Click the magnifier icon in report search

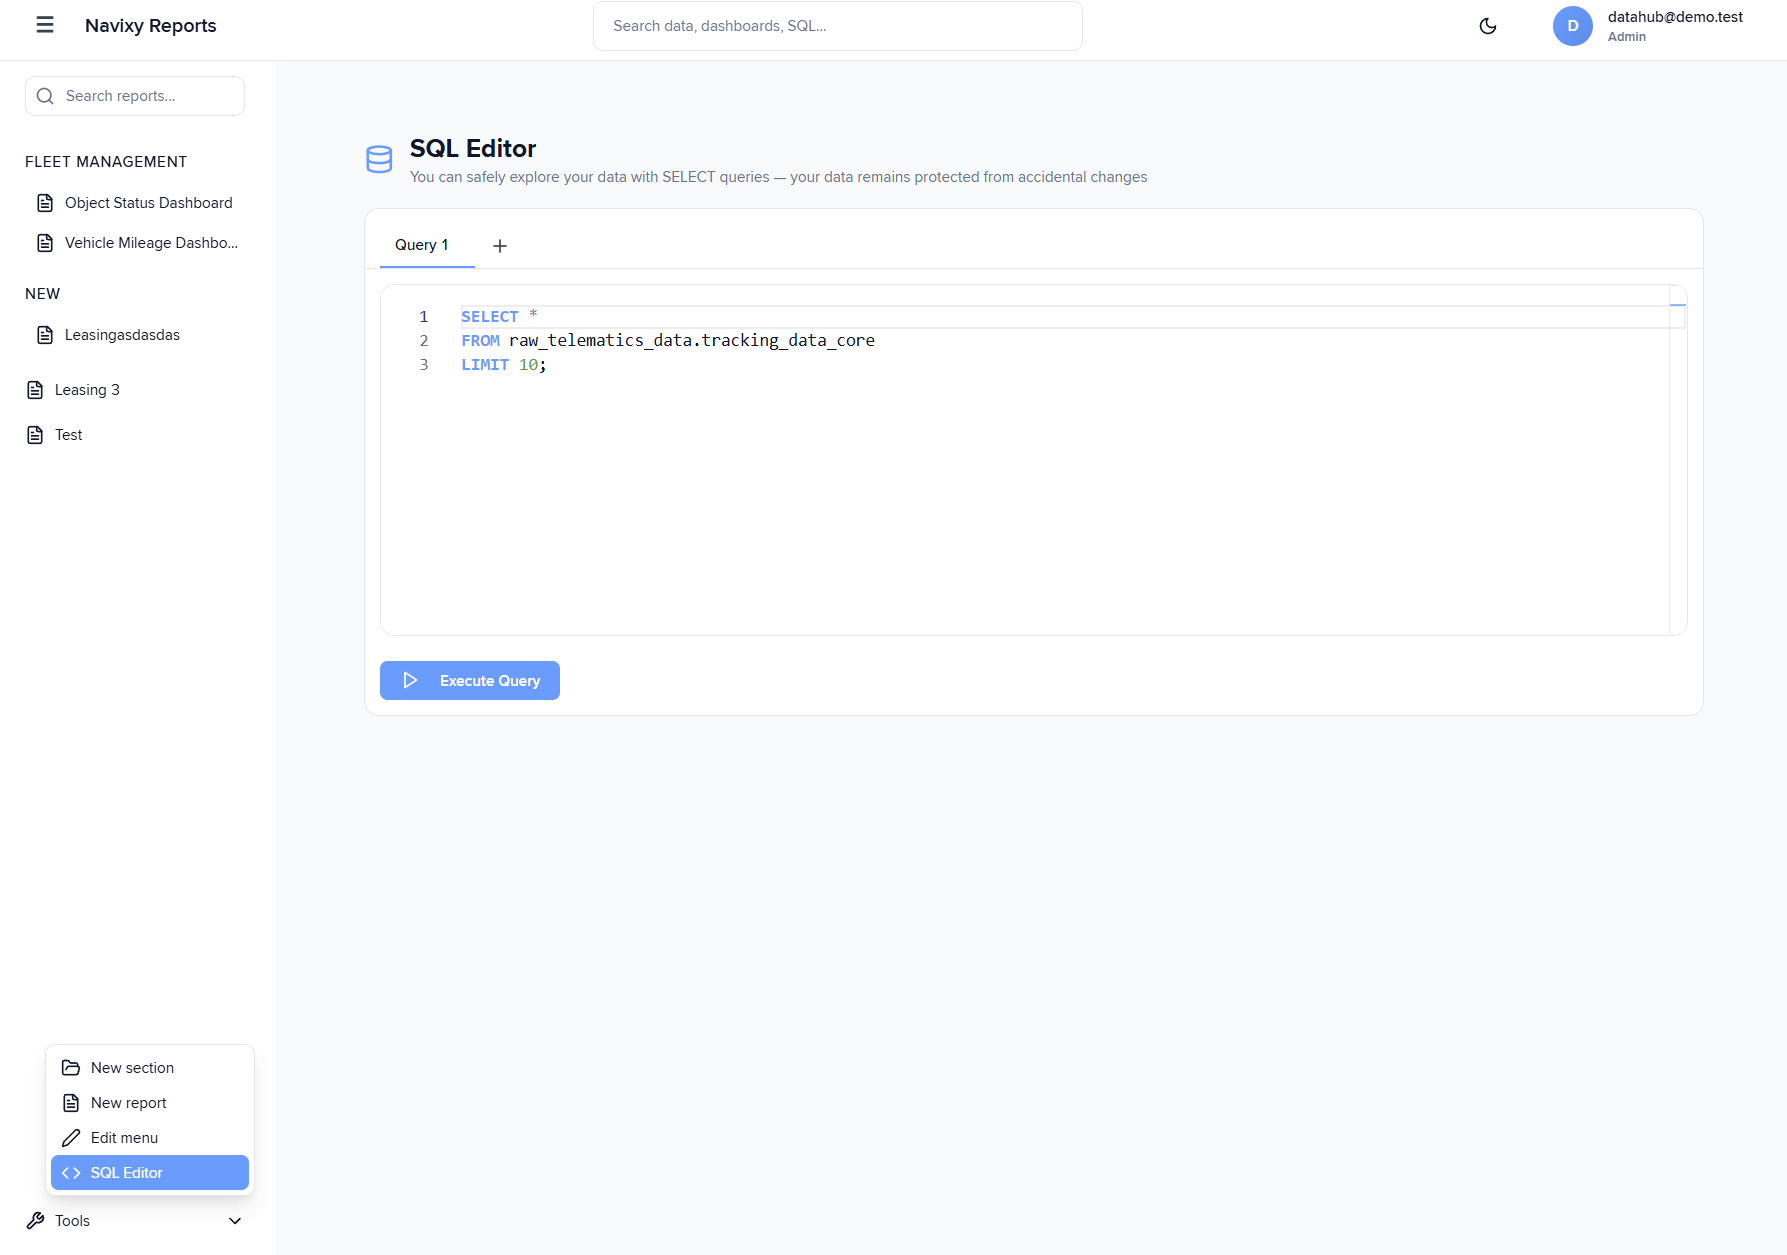click(x=45, y=96)
